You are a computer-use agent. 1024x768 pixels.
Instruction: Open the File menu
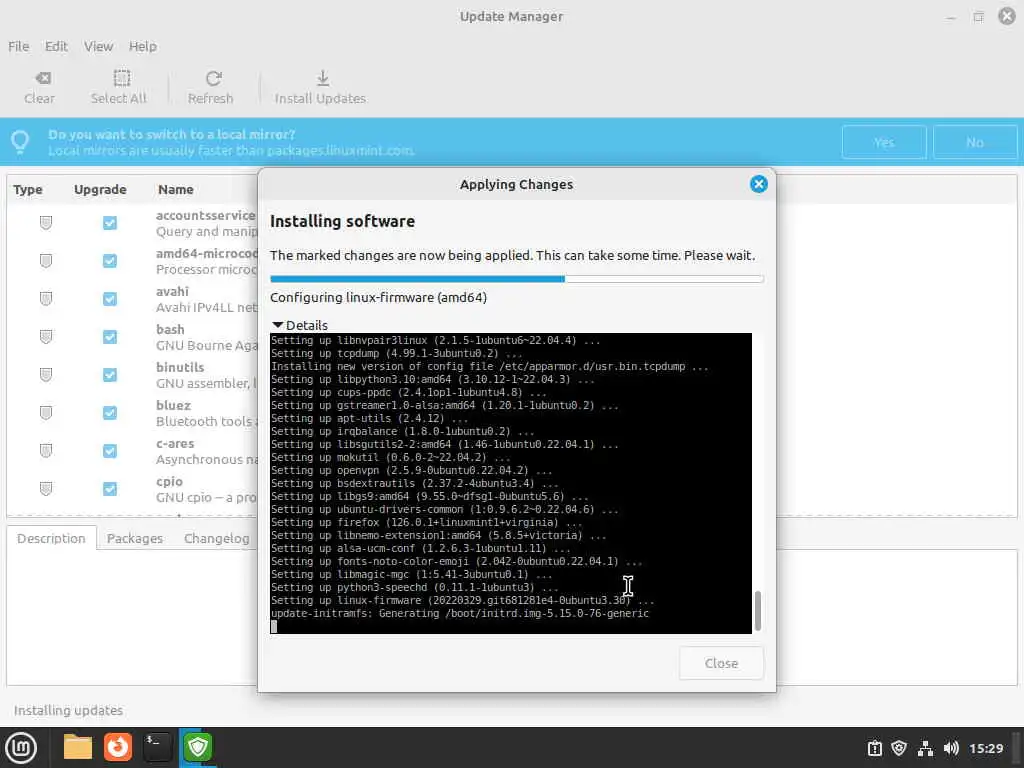[x=18, y=46]
